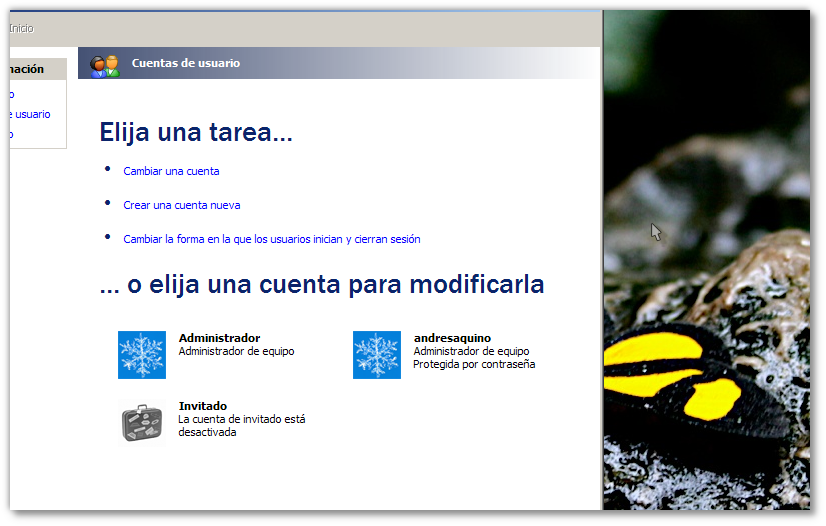Open the Administrador account name
Screen dimensions: 826x526
(x=219, y=338)
